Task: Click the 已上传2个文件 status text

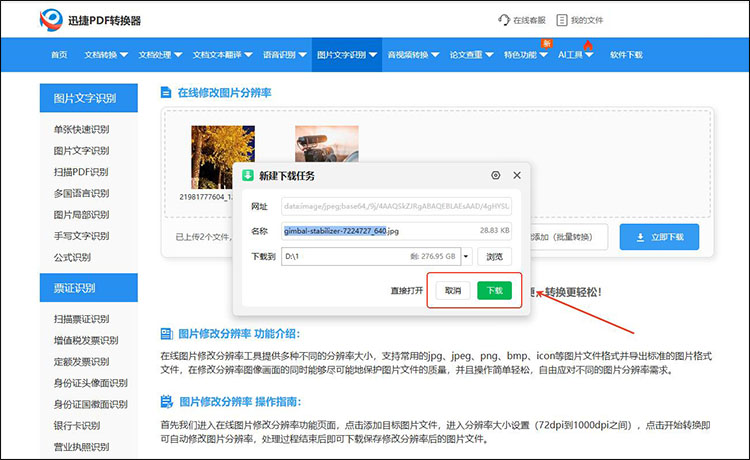Action: (x=204, y=237)
